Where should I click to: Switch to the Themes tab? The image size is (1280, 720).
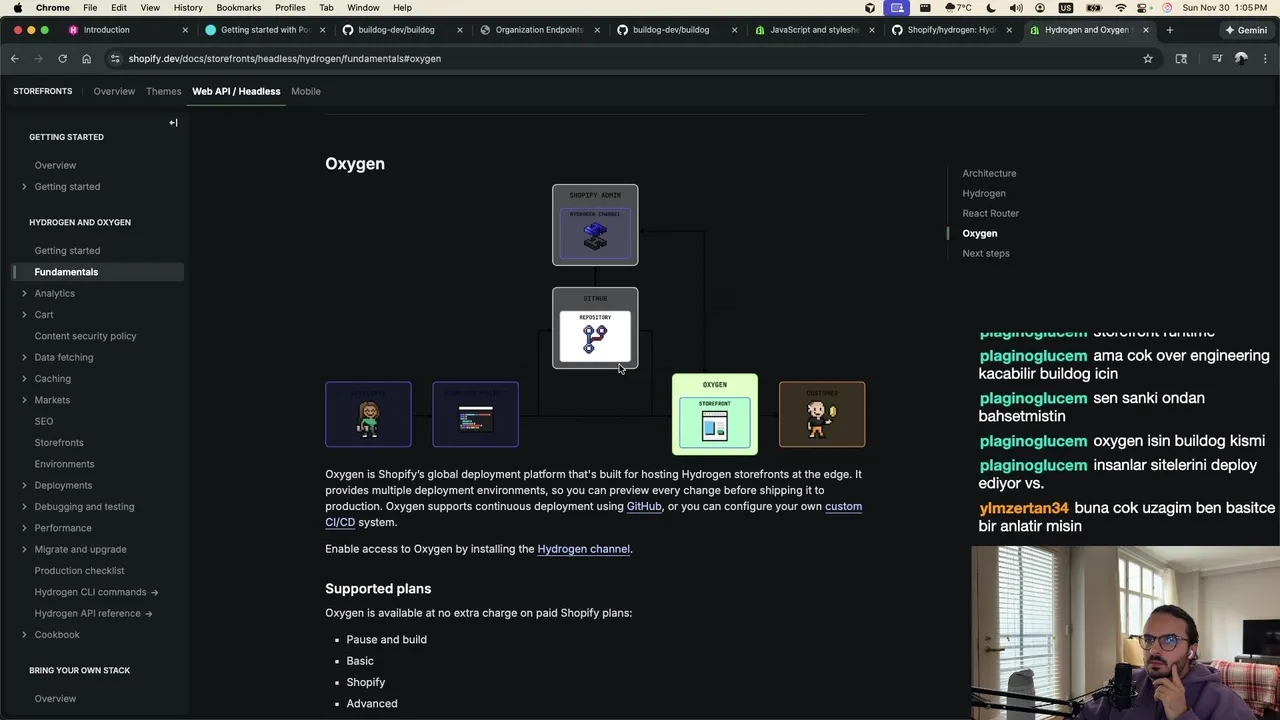(163, 91)
